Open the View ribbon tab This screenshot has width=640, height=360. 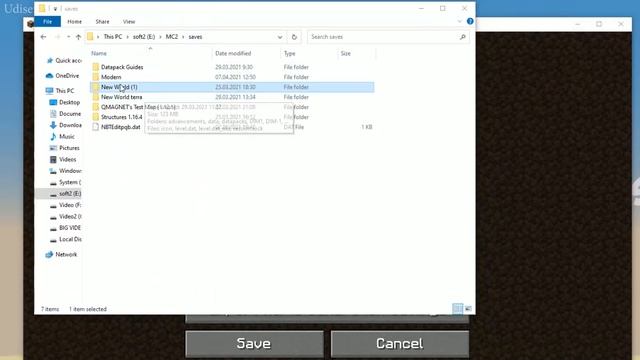[x=129, y=22]
